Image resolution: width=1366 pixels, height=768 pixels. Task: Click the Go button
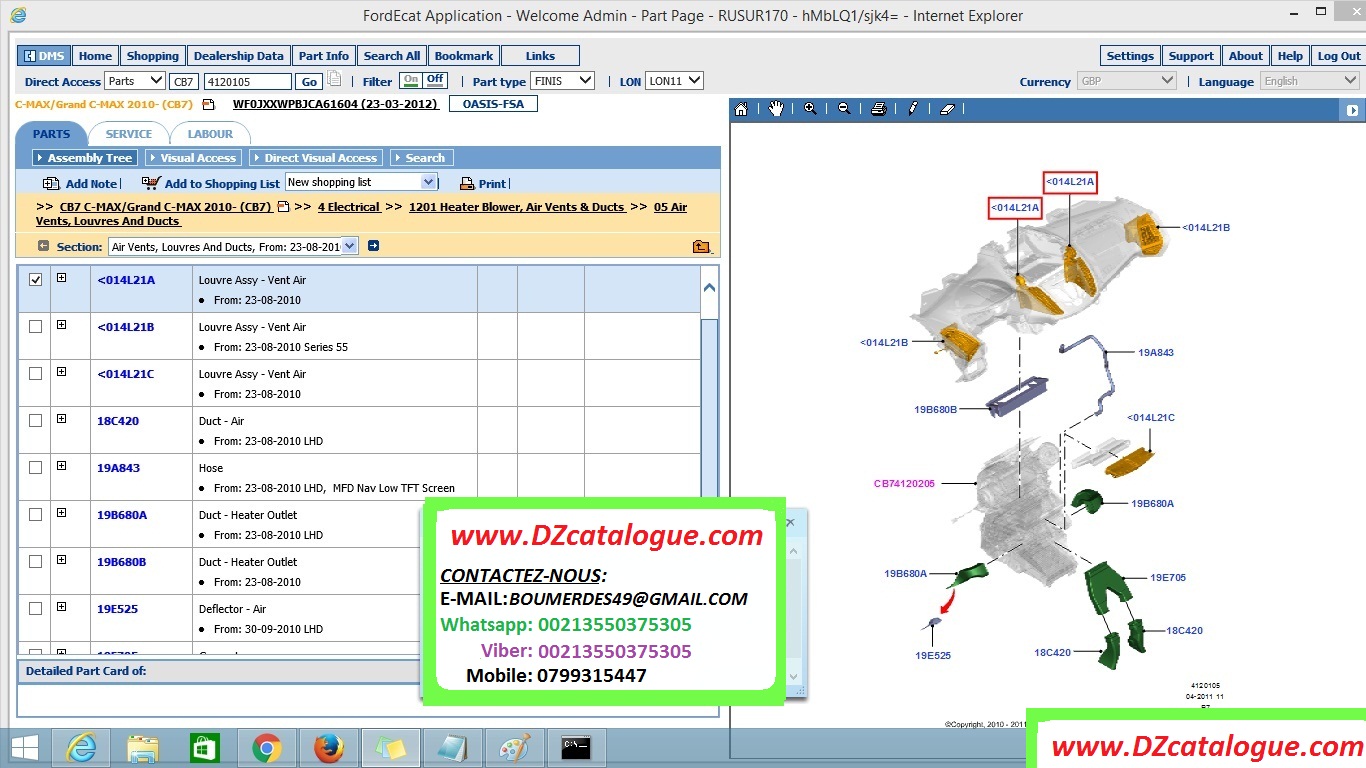309,82
